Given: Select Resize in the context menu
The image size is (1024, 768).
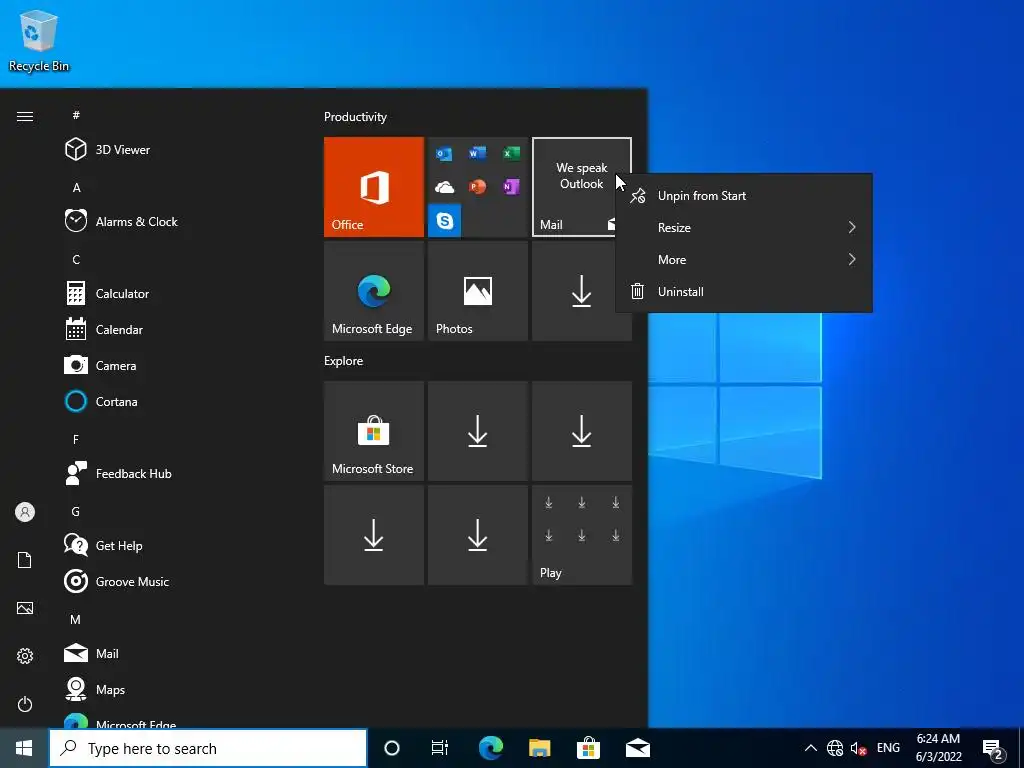Looking at the screenshot, I should [x=744, y=228].
